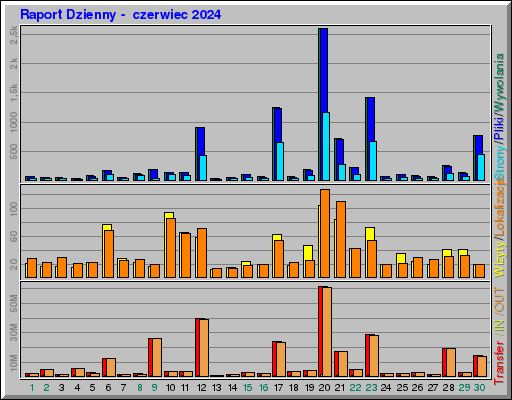Click the transfer bar for day 17
This screenshot has width=512, height=400.
click(x=279, y=359)
